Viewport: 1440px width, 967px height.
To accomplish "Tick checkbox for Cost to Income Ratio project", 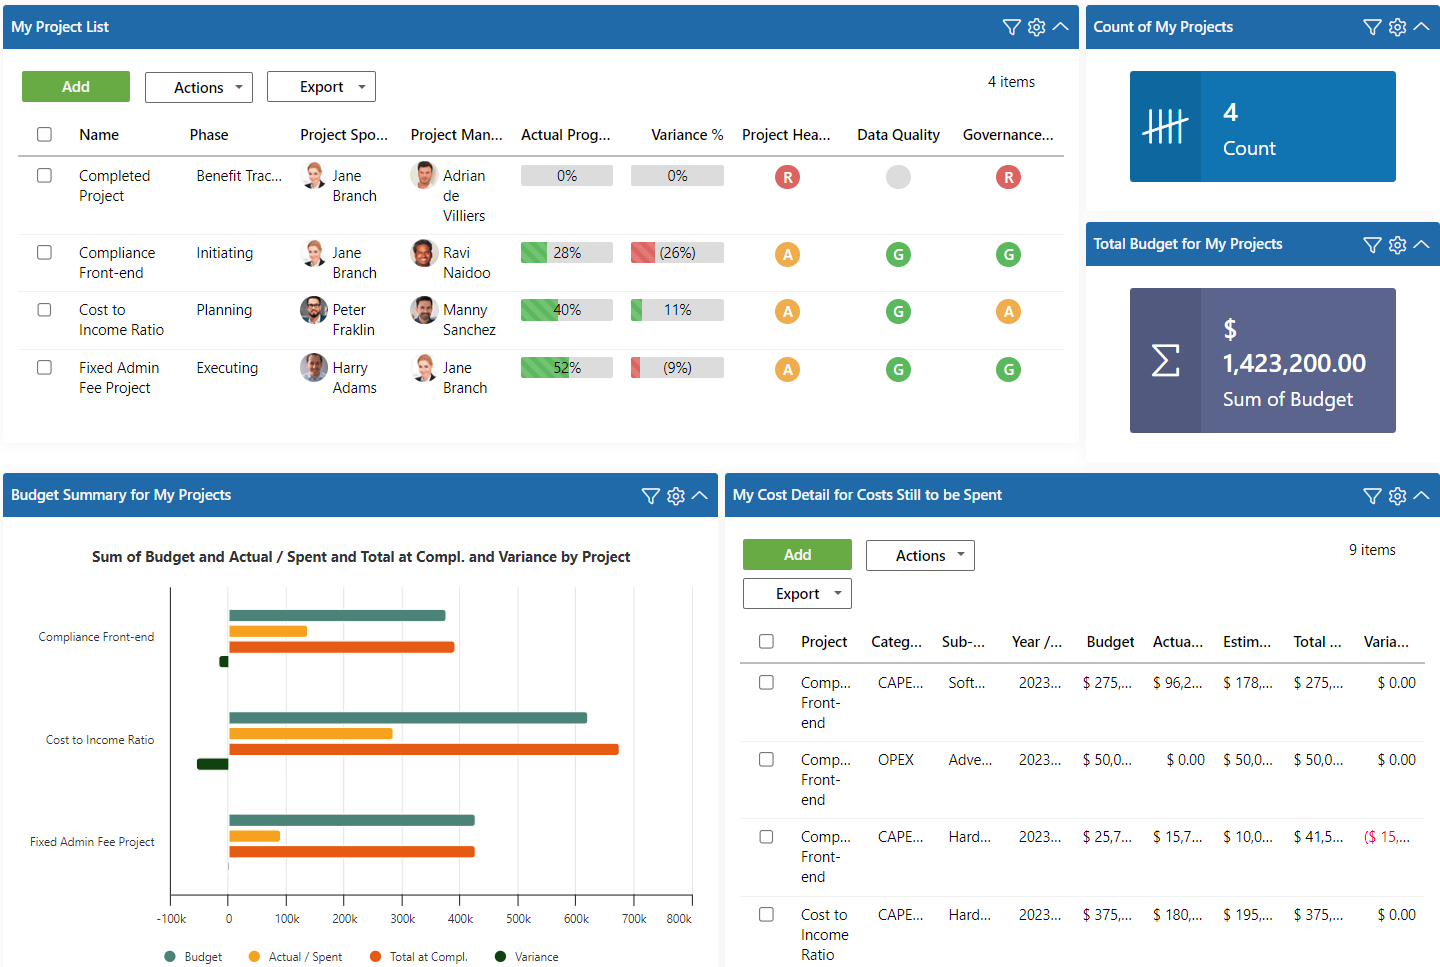I will pos(44,310).
